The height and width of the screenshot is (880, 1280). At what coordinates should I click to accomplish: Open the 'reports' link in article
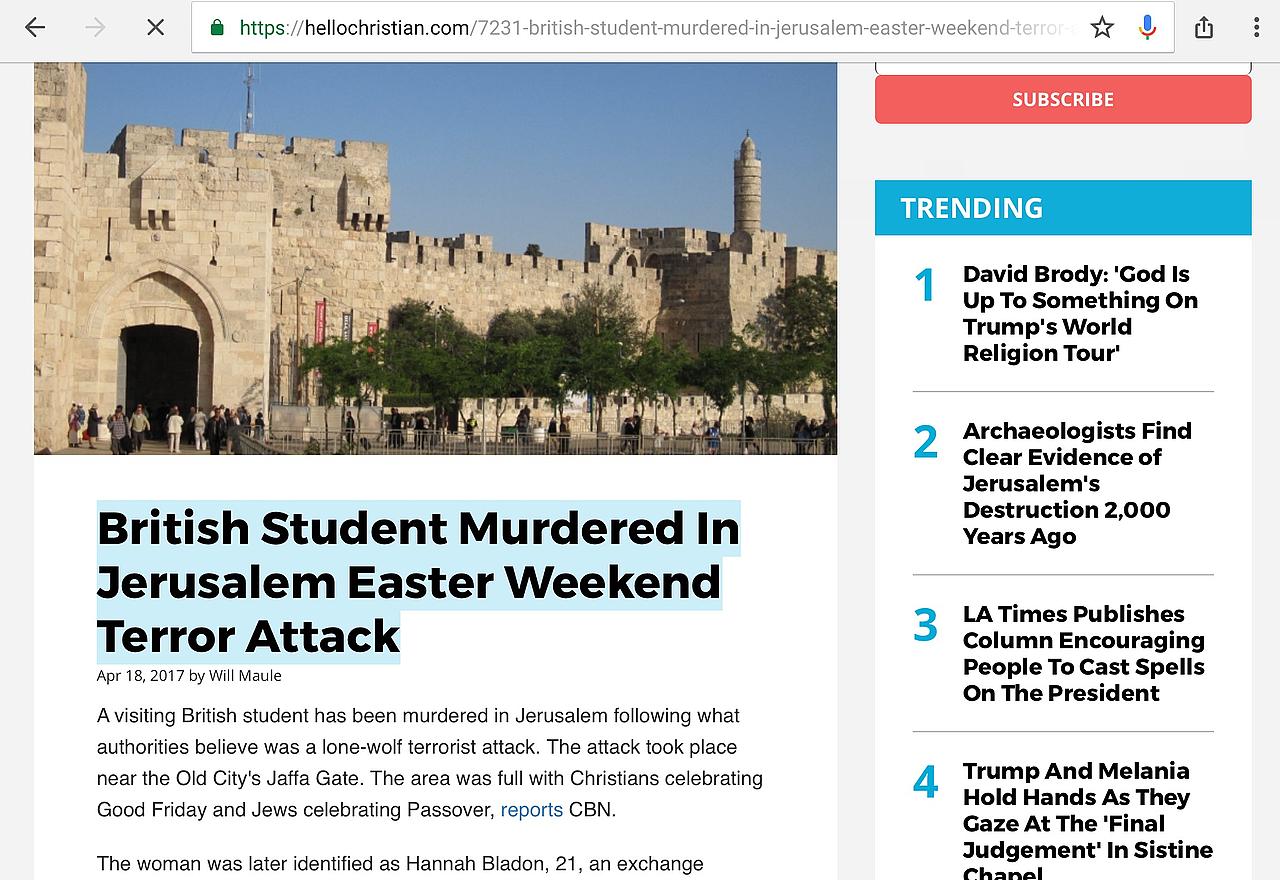531,810
